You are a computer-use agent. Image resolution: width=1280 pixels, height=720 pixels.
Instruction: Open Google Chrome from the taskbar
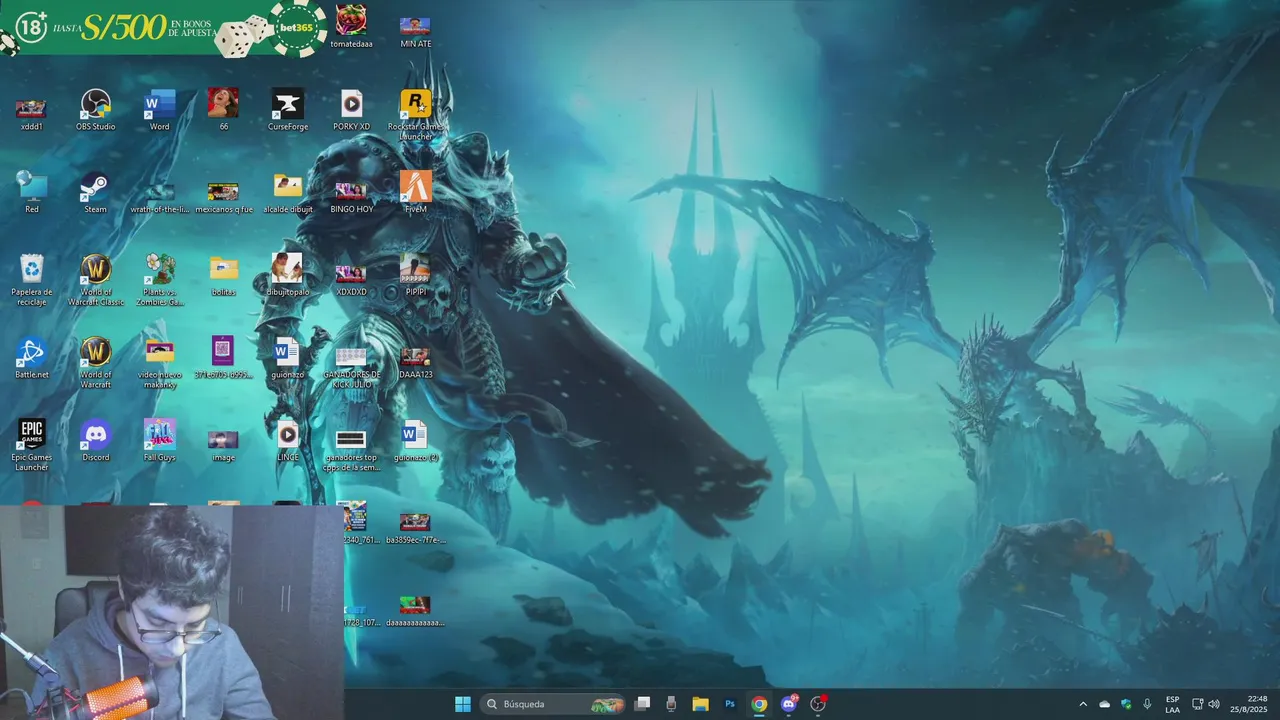click(759, 704)
